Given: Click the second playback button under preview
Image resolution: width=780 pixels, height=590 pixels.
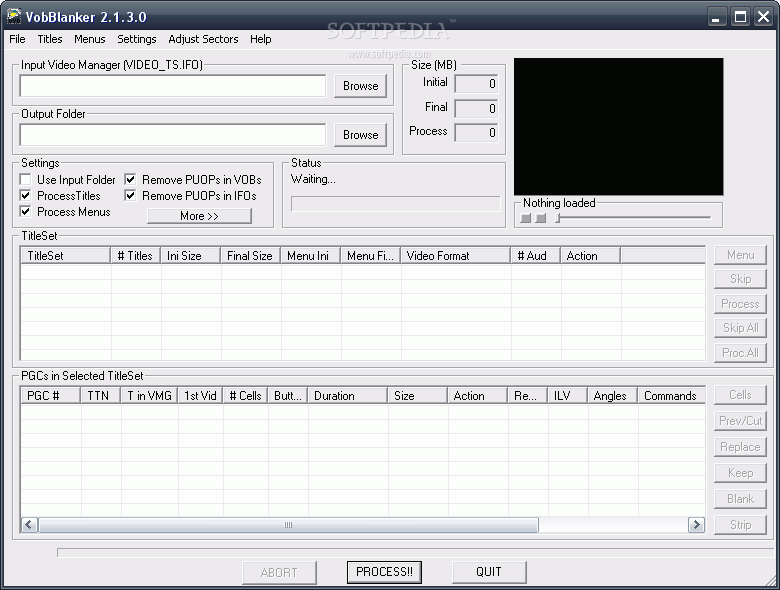Looking at the screenshot, I should (x=541, y=218).
